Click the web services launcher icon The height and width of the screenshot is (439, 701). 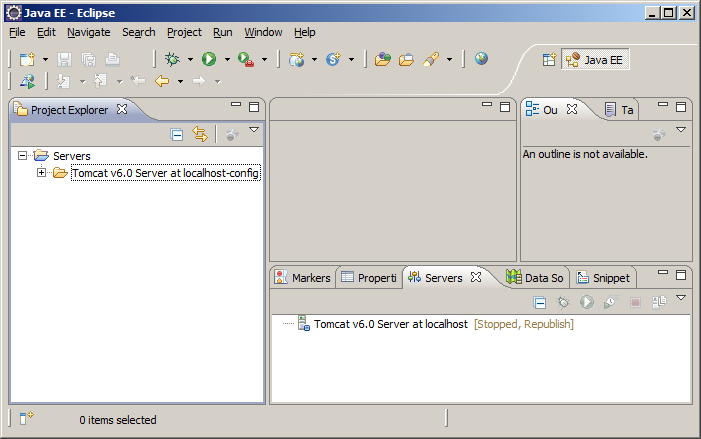click(x=27, y=81)
